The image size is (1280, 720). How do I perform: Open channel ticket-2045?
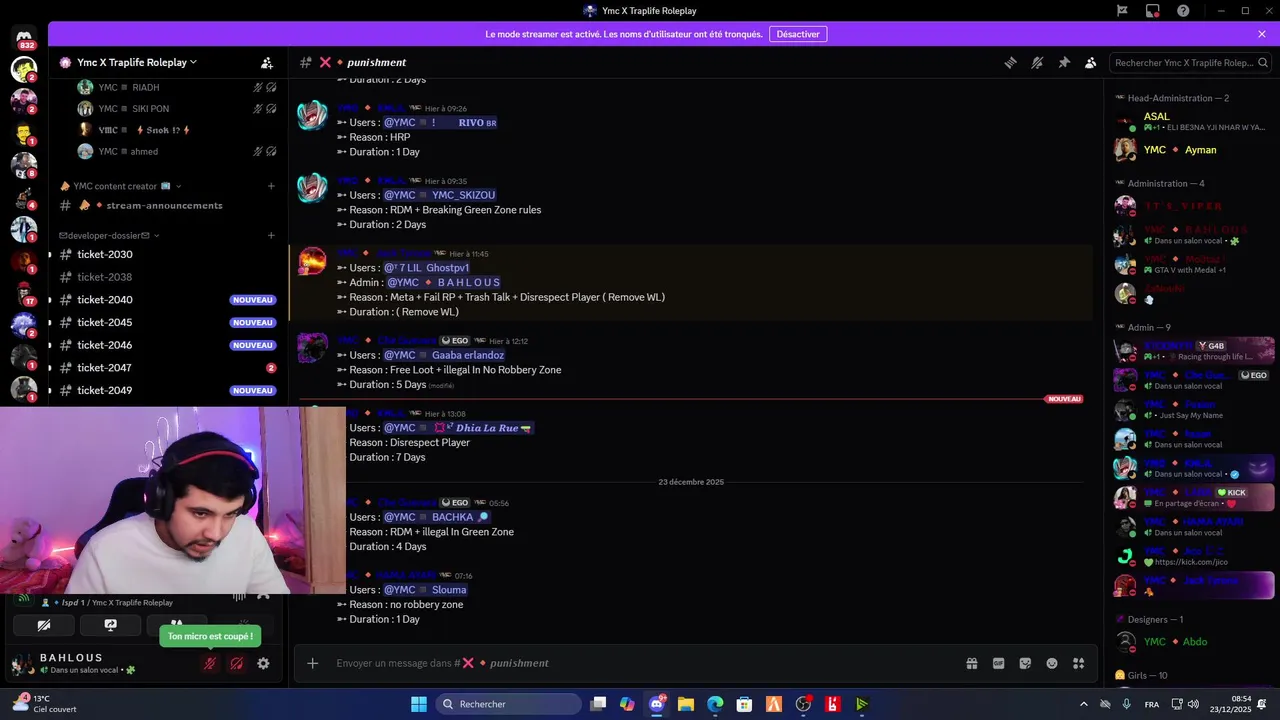tap(166, 322)
